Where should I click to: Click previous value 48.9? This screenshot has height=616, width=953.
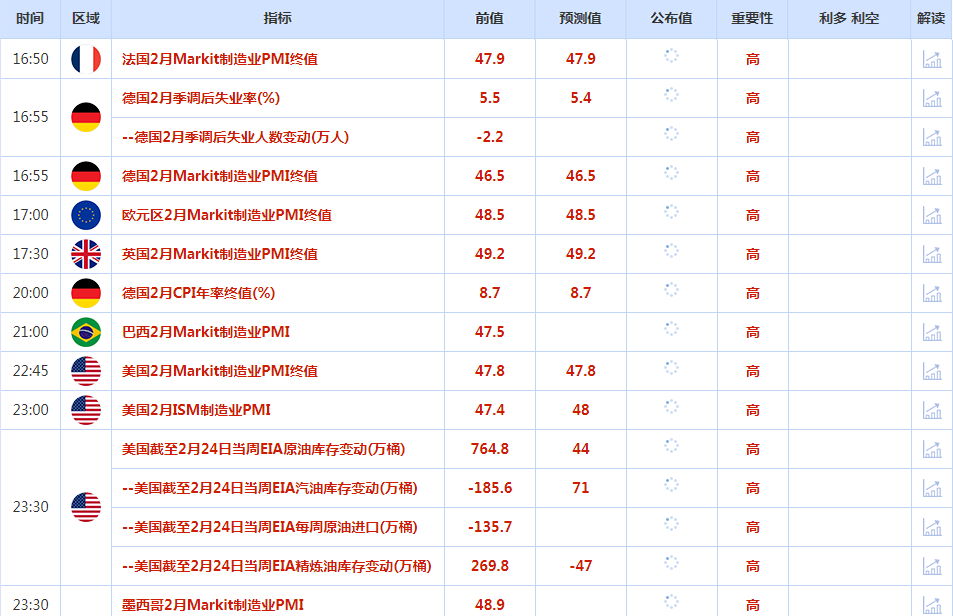490,605
